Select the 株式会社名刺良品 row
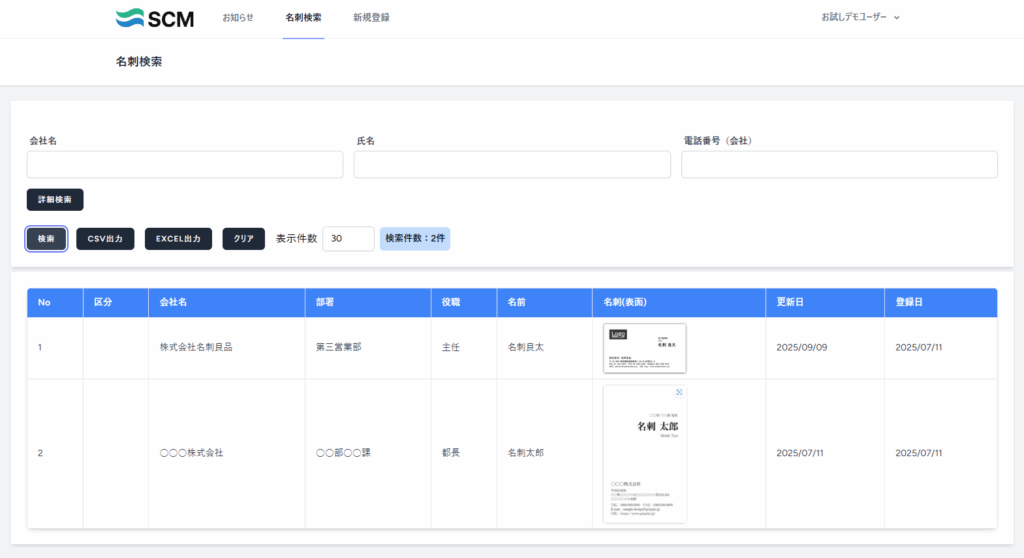The height and width of the screenshot is (558, 1024). [202, 348]
